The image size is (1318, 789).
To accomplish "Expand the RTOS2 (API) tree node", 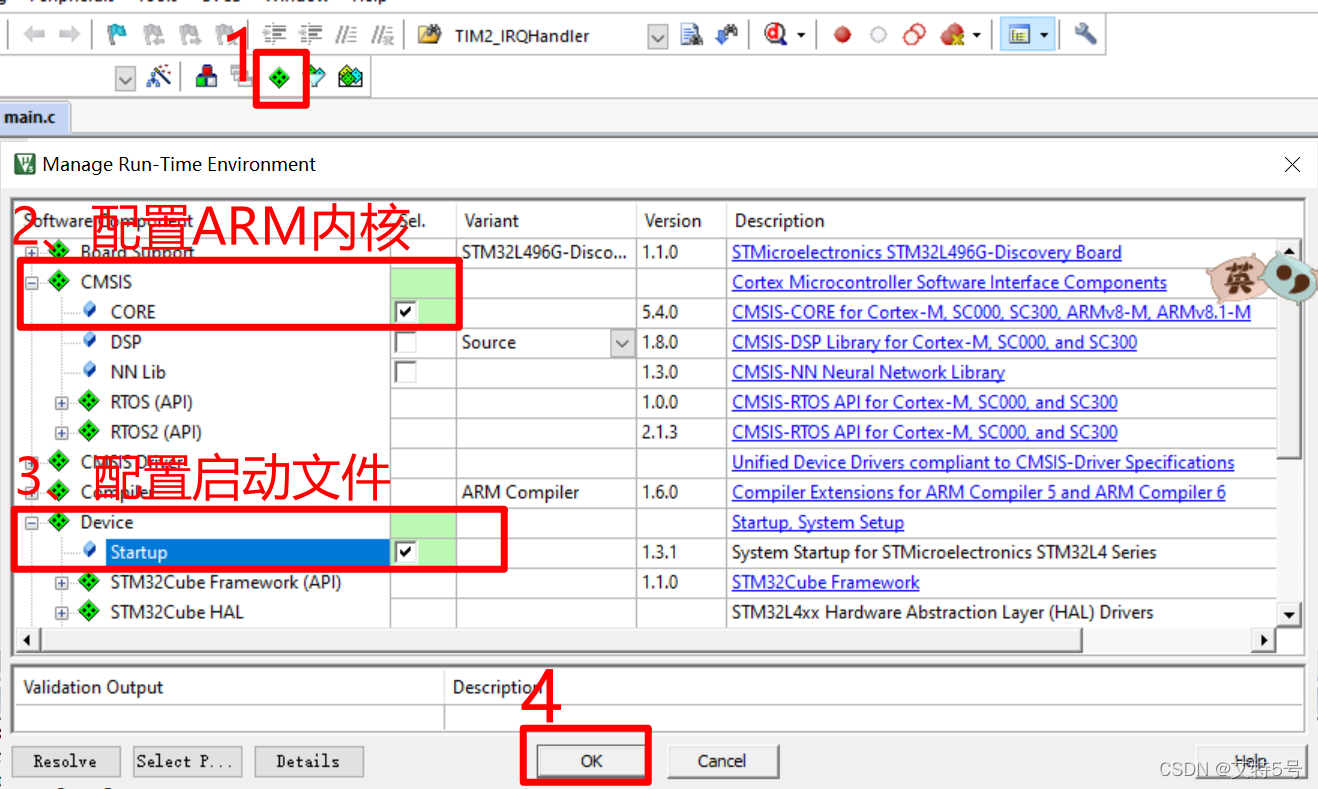I will click(62, 433).
